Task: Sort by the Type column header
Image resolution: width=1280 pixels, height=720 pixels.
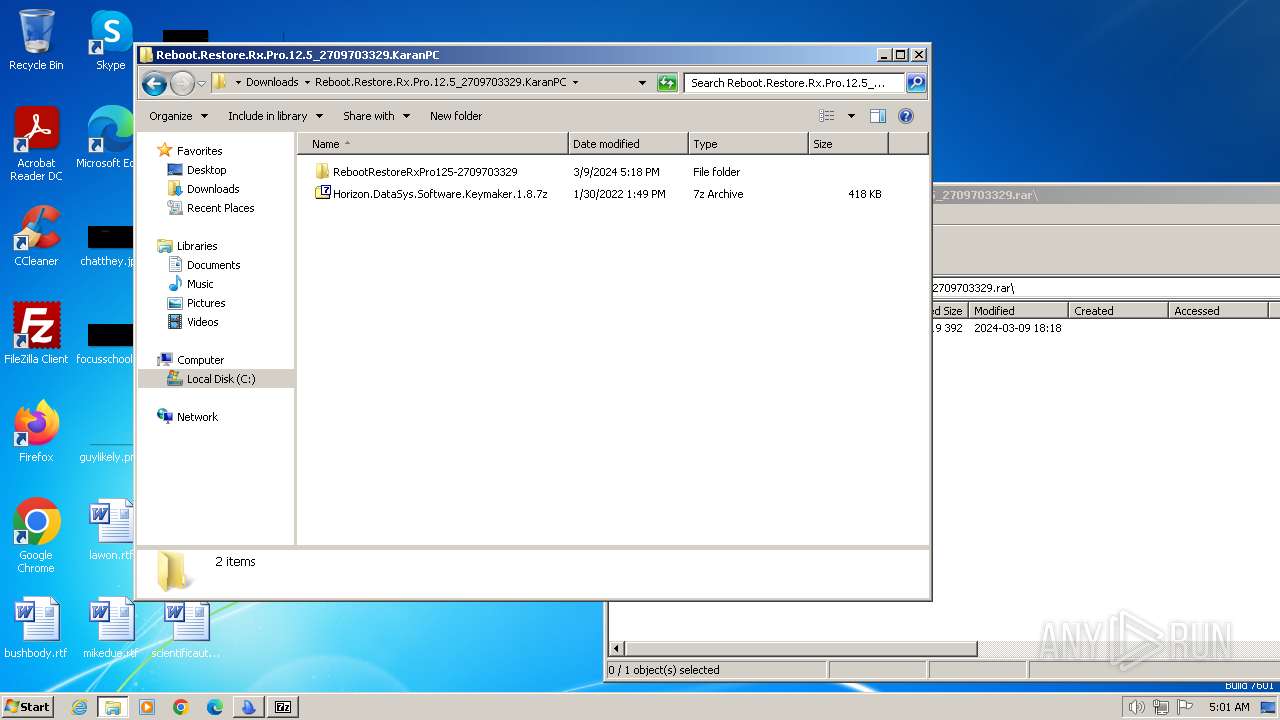Action: pos(748,144)
